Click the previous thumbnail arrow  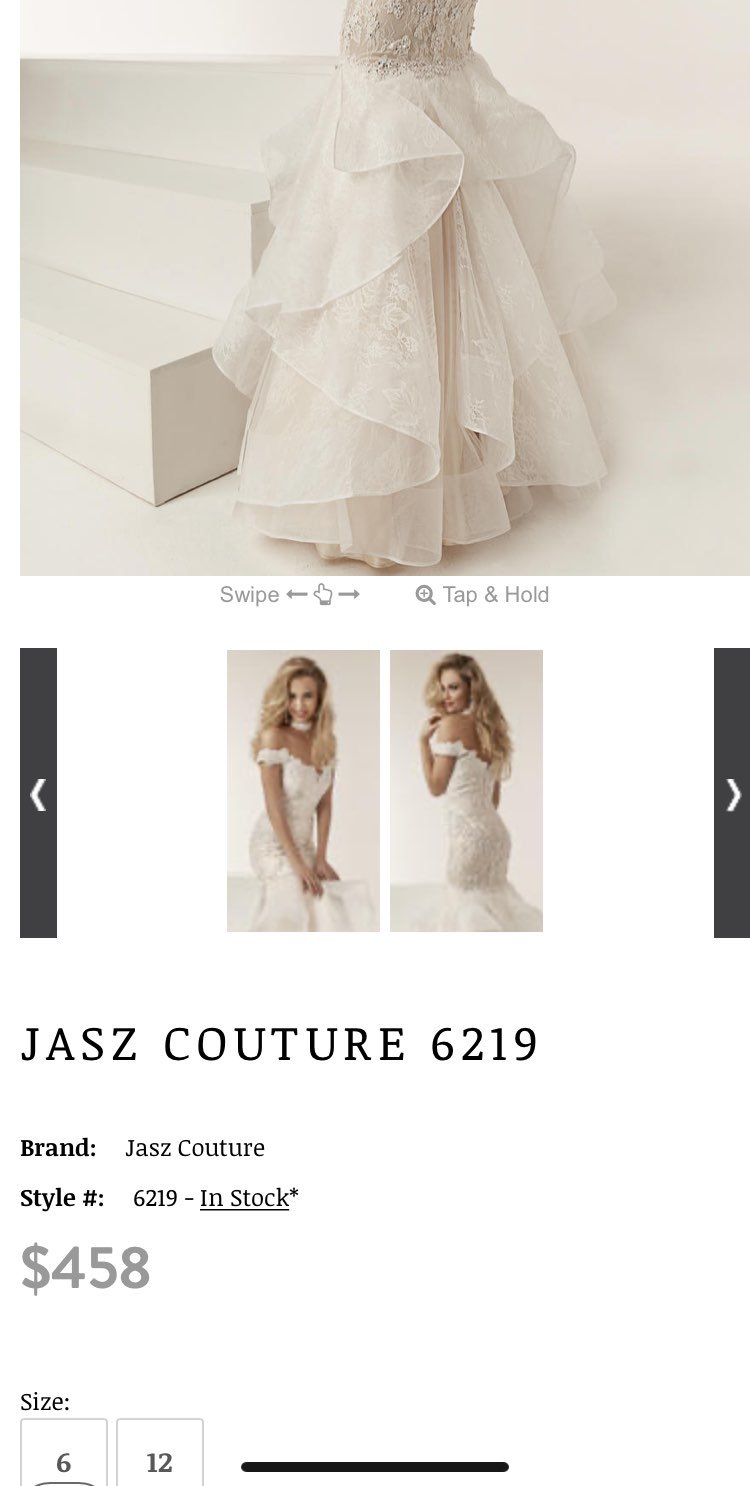tap(38, 793)
